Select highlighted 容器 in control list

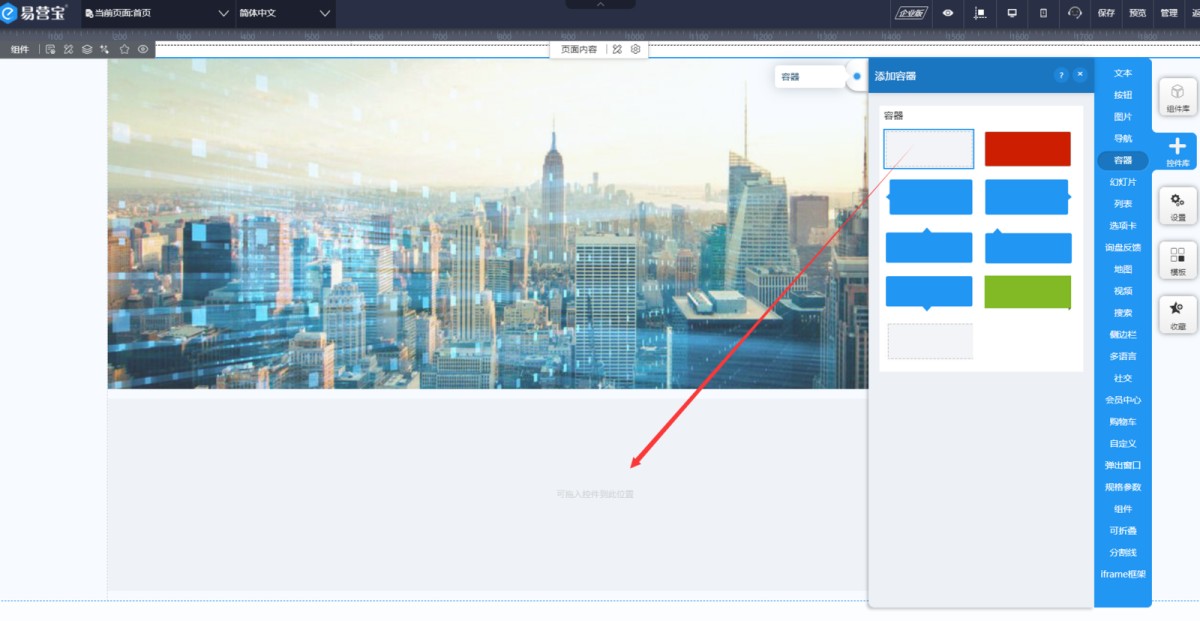(1123, 160)
